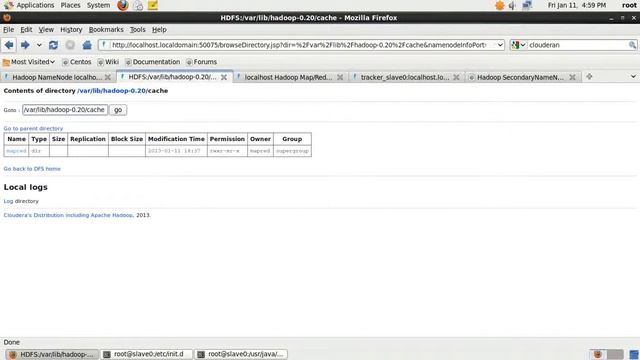Open the History menu
This screenshot has height=360, width=640.
71,29
